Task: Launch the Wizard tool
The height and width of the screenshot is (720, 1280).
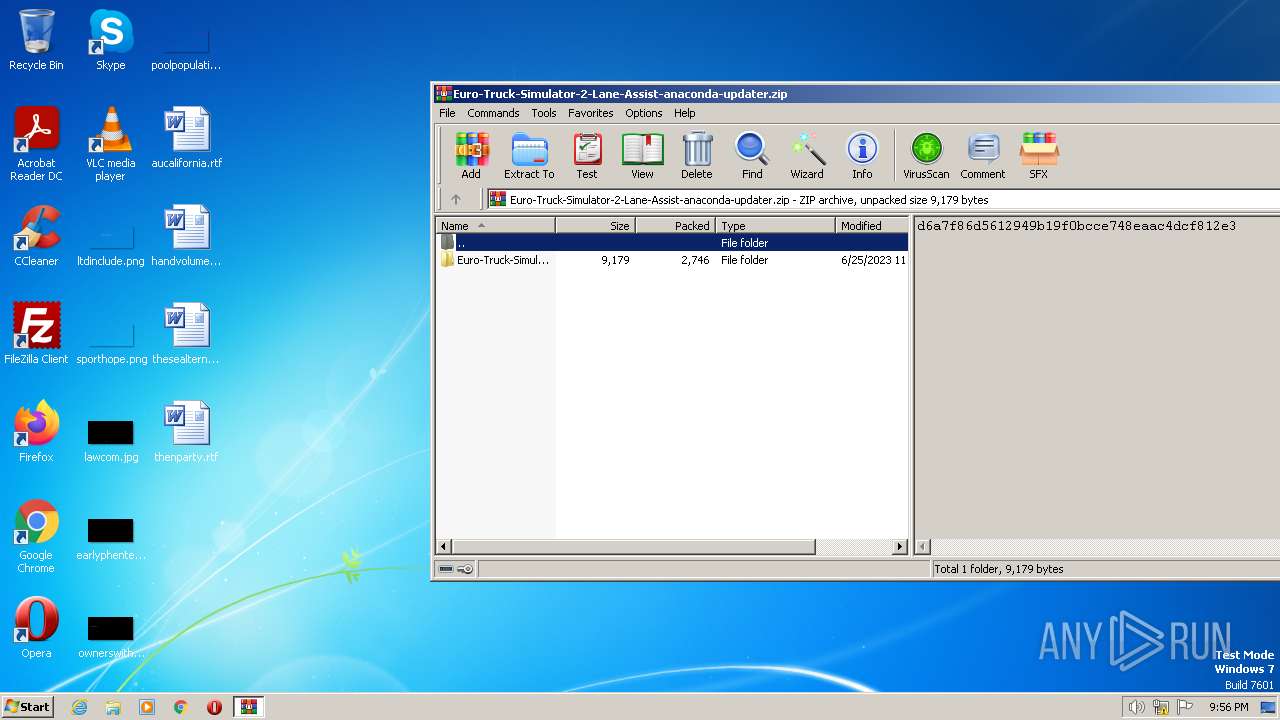Action: tap(807, 156)
